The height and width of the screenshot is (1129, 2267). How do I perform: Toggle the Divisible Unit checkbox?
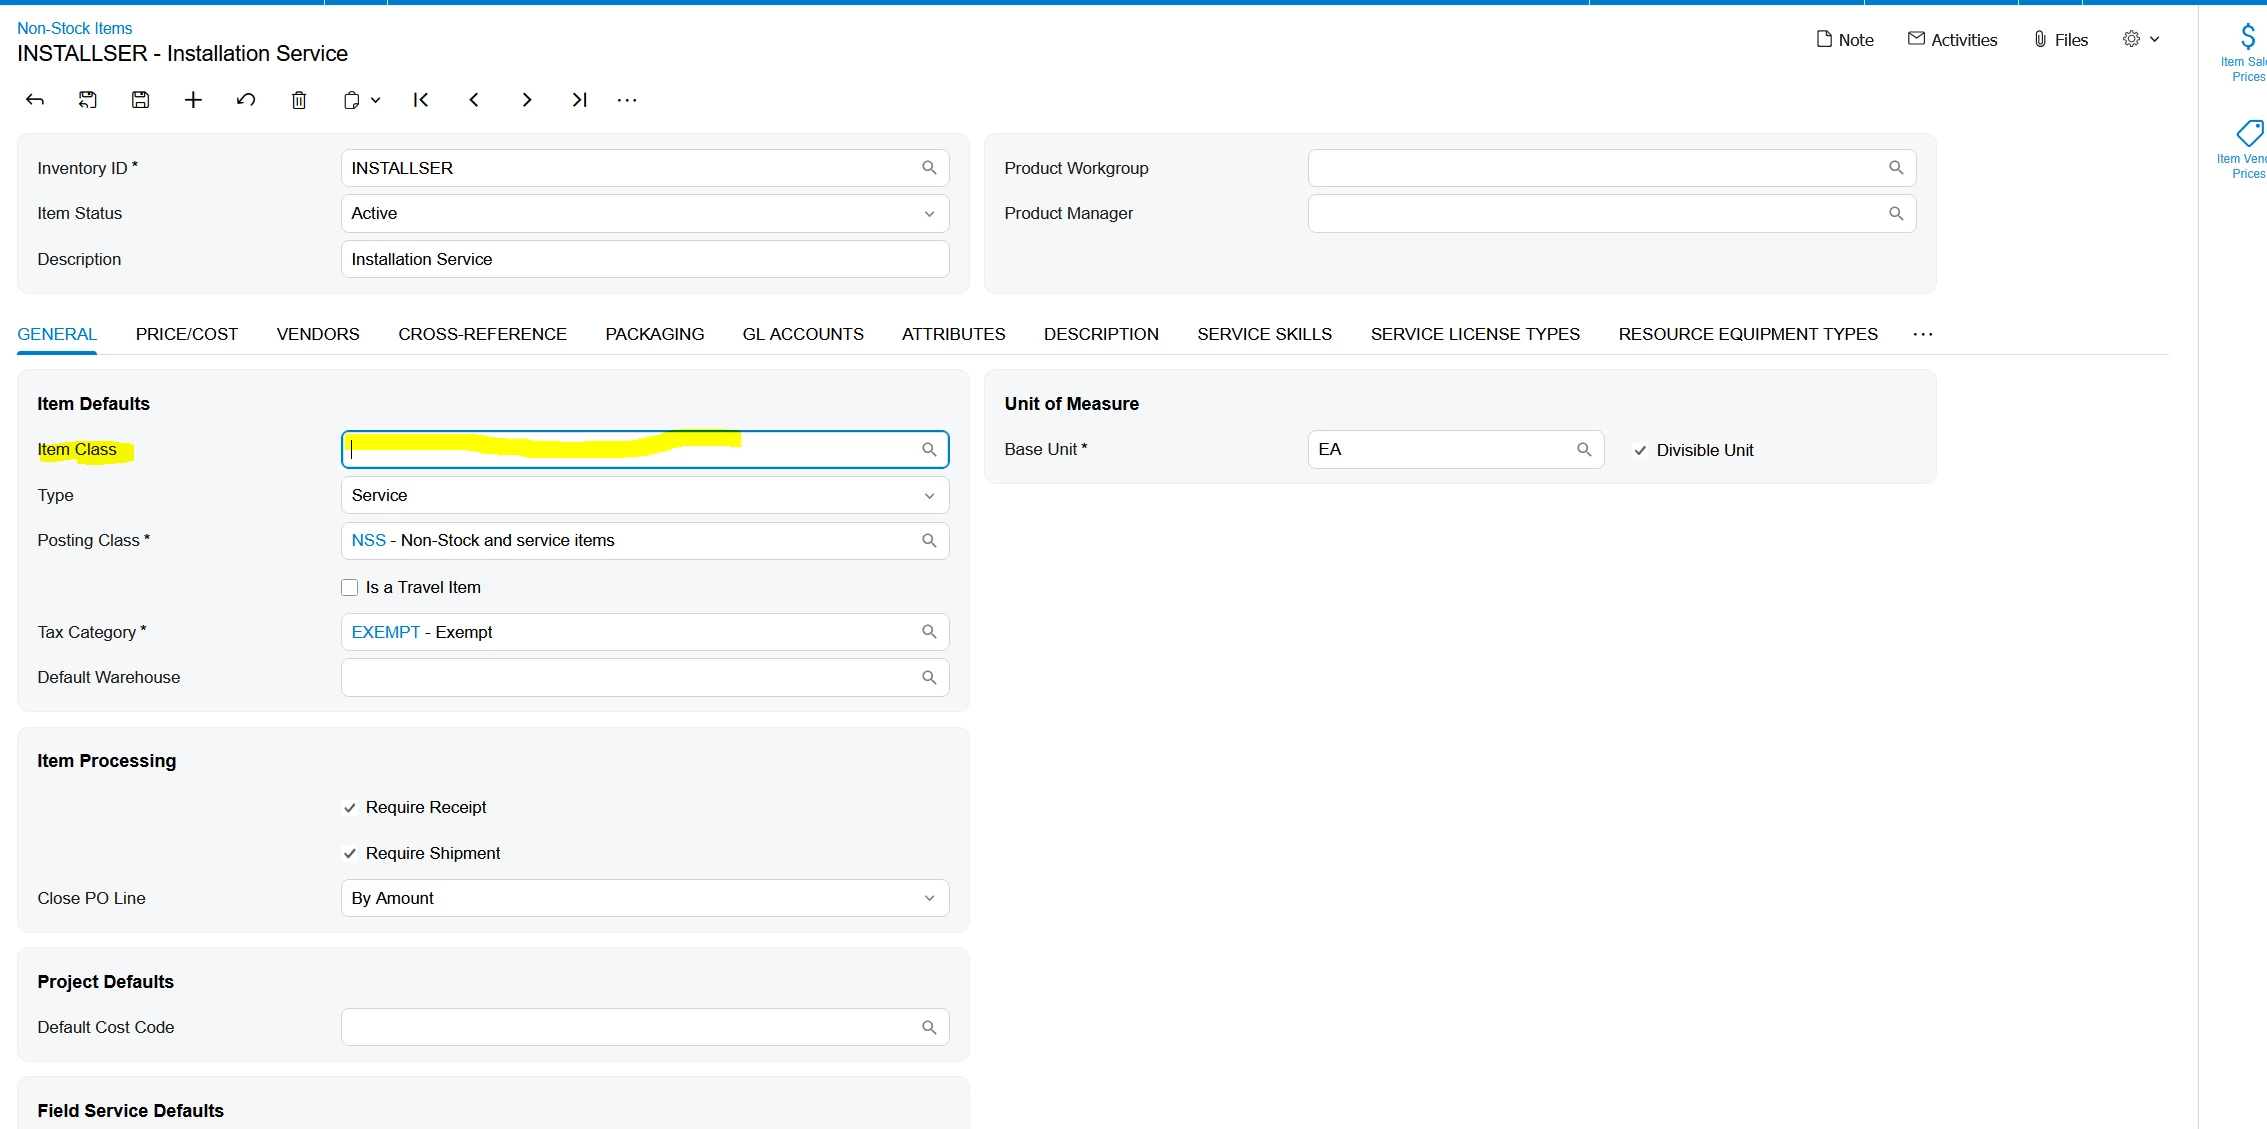pyautogui.click(x=1640, y=451)
